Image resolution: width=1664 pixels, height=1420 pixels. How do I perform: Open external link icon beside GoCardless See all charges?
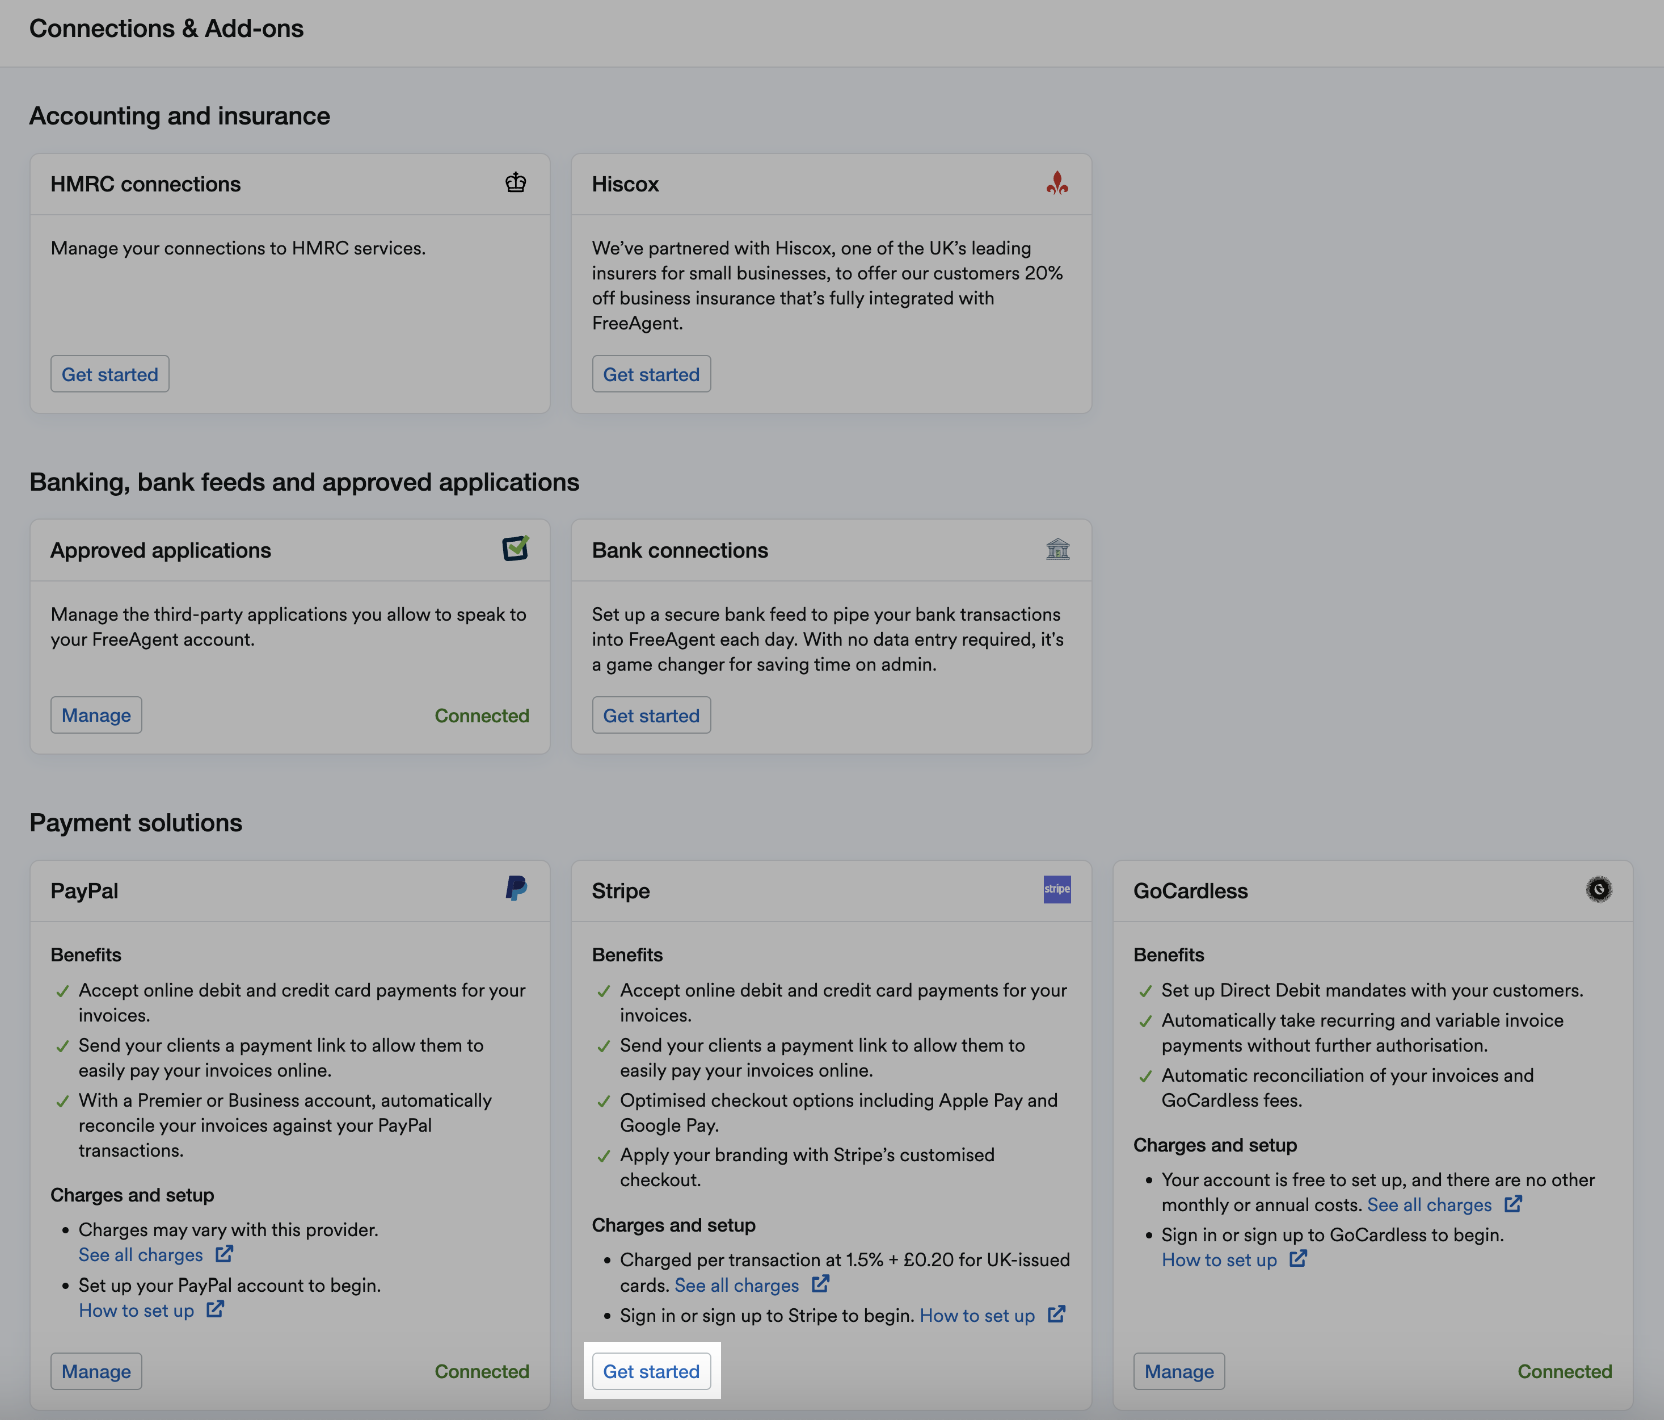pos(1513,1204)
